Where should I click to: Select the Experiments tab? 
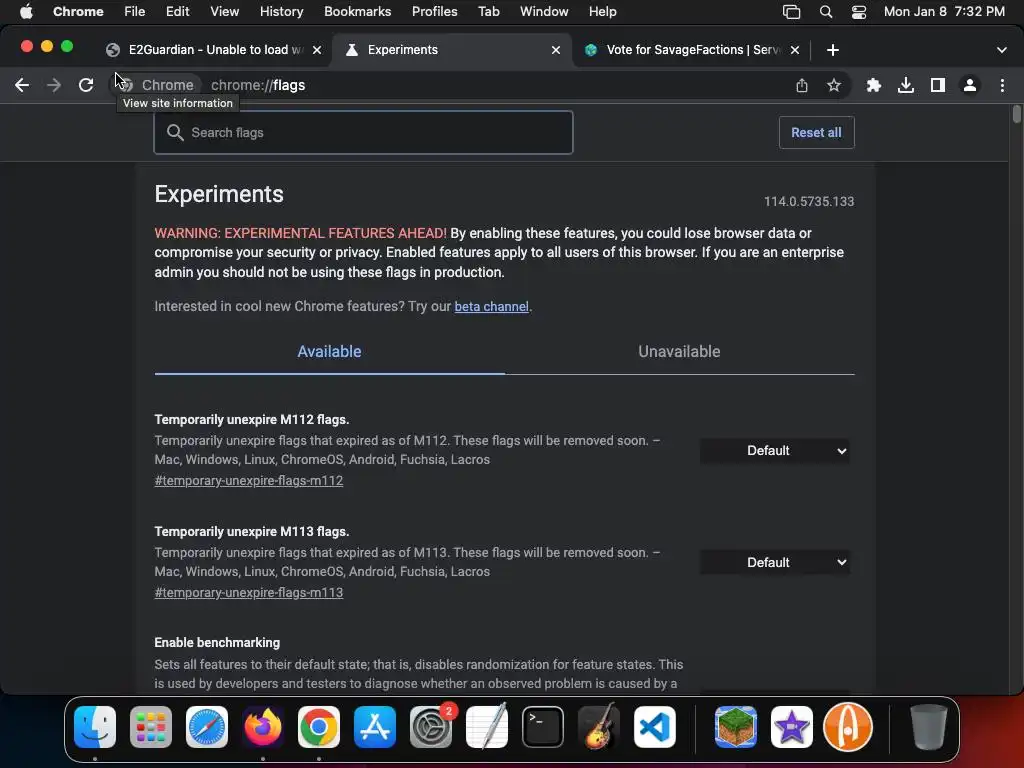pyautogui.click(x=451, y=50)
